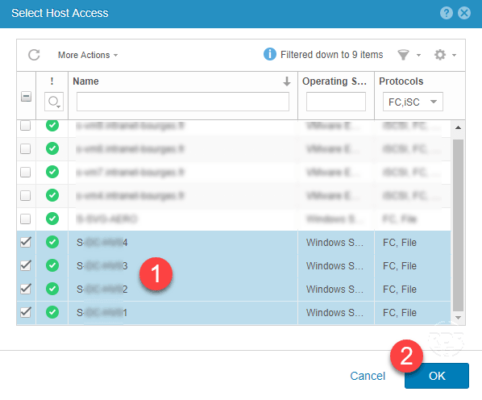Select the host name ending in 3
This screenshot has height=400, width=482.
(102, 266)
